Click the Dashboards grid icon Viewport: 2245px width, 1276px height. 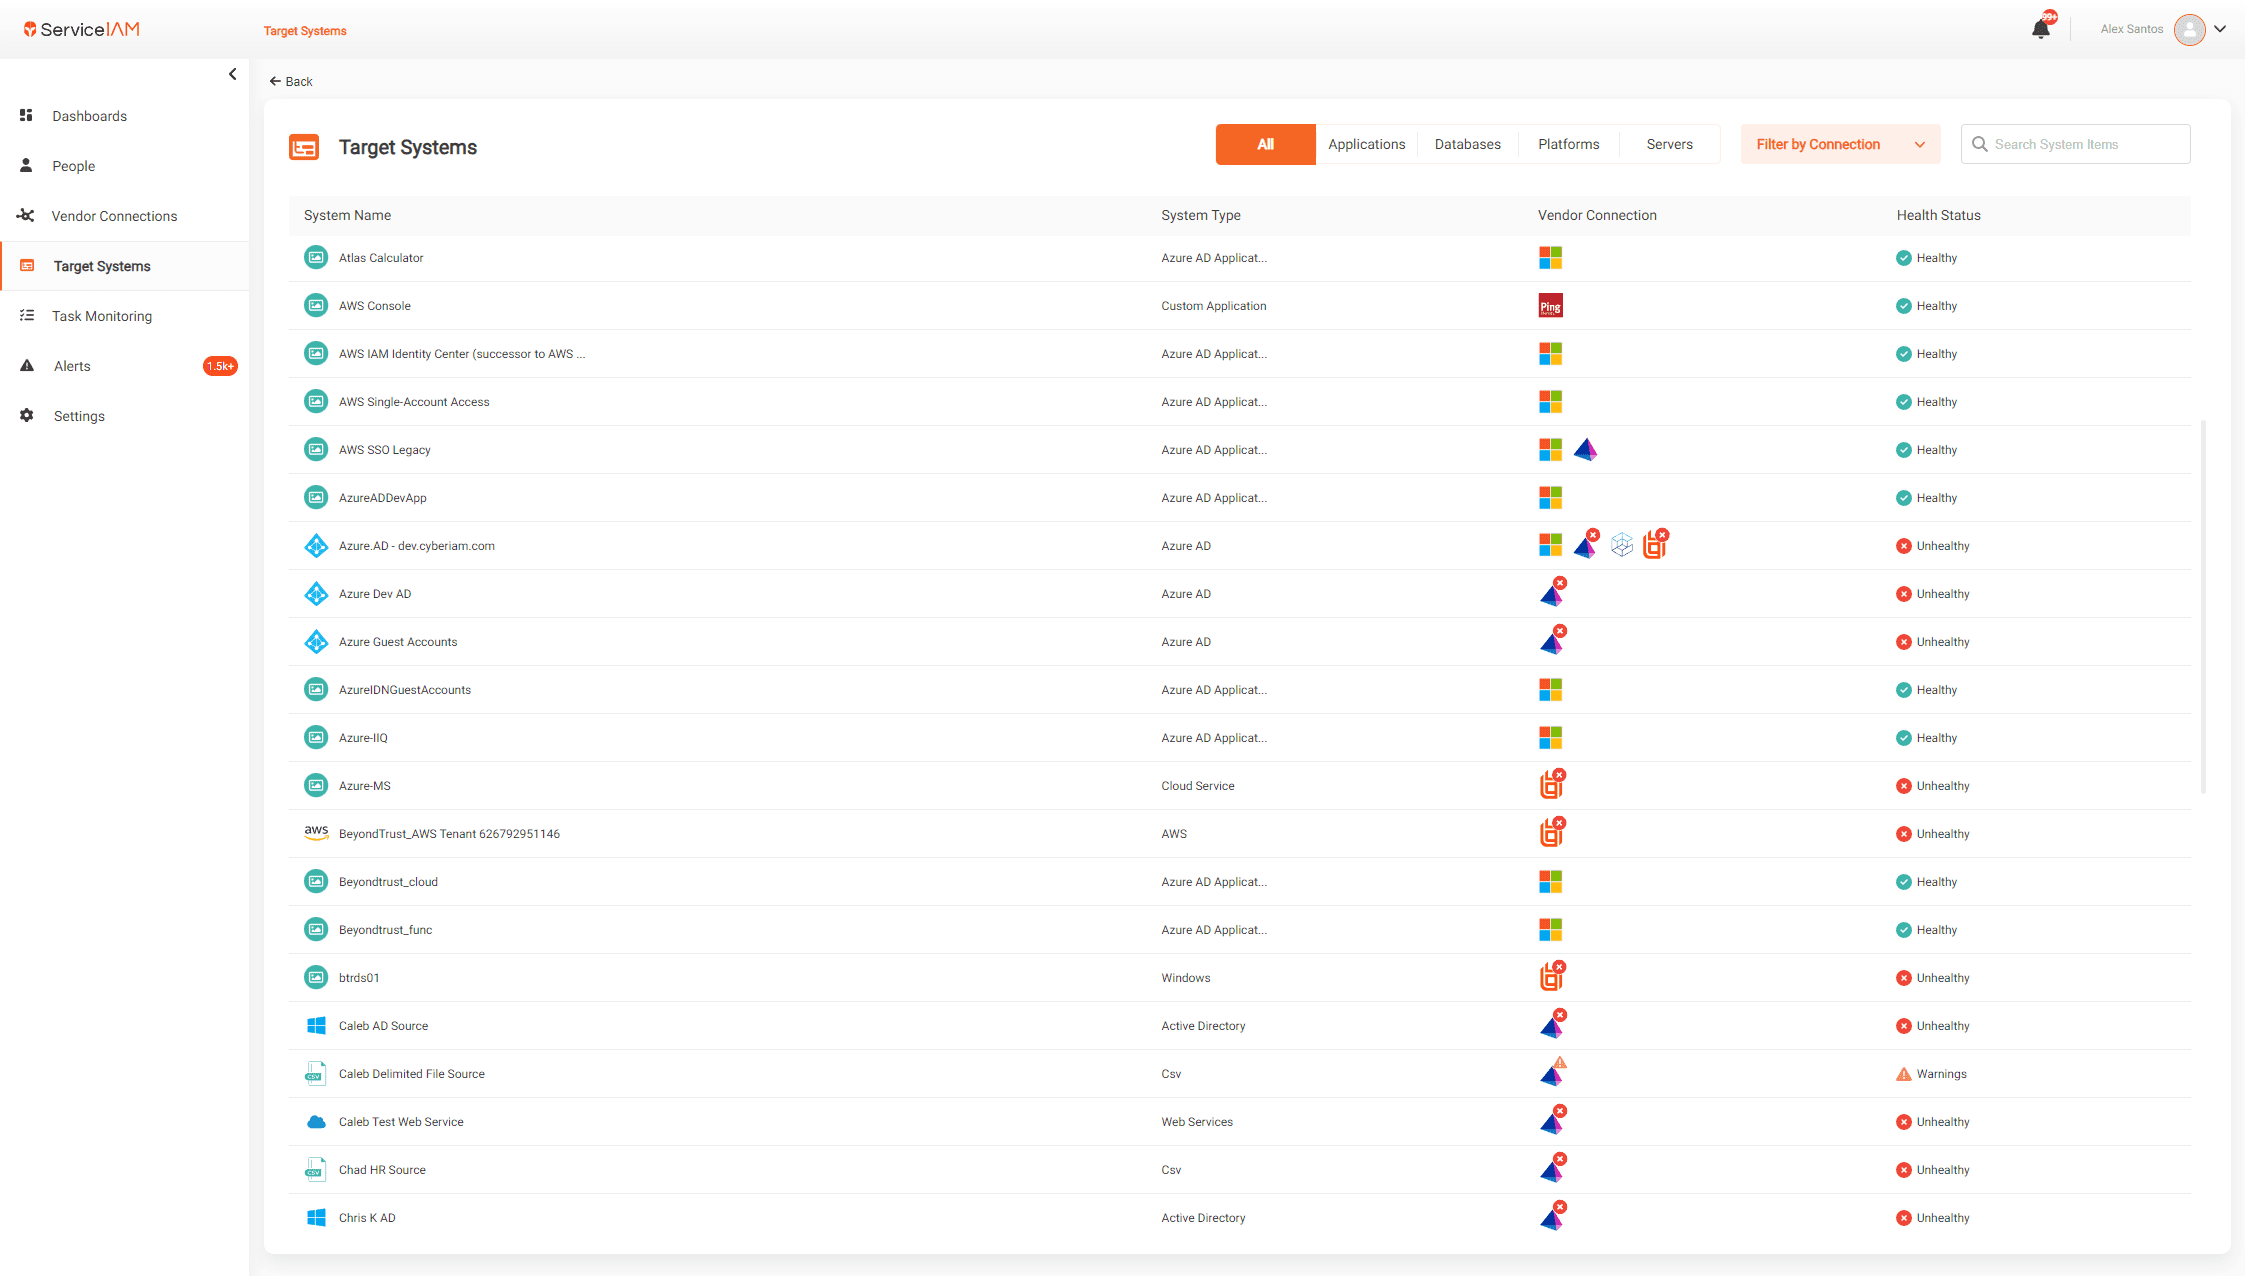[26, 116]
